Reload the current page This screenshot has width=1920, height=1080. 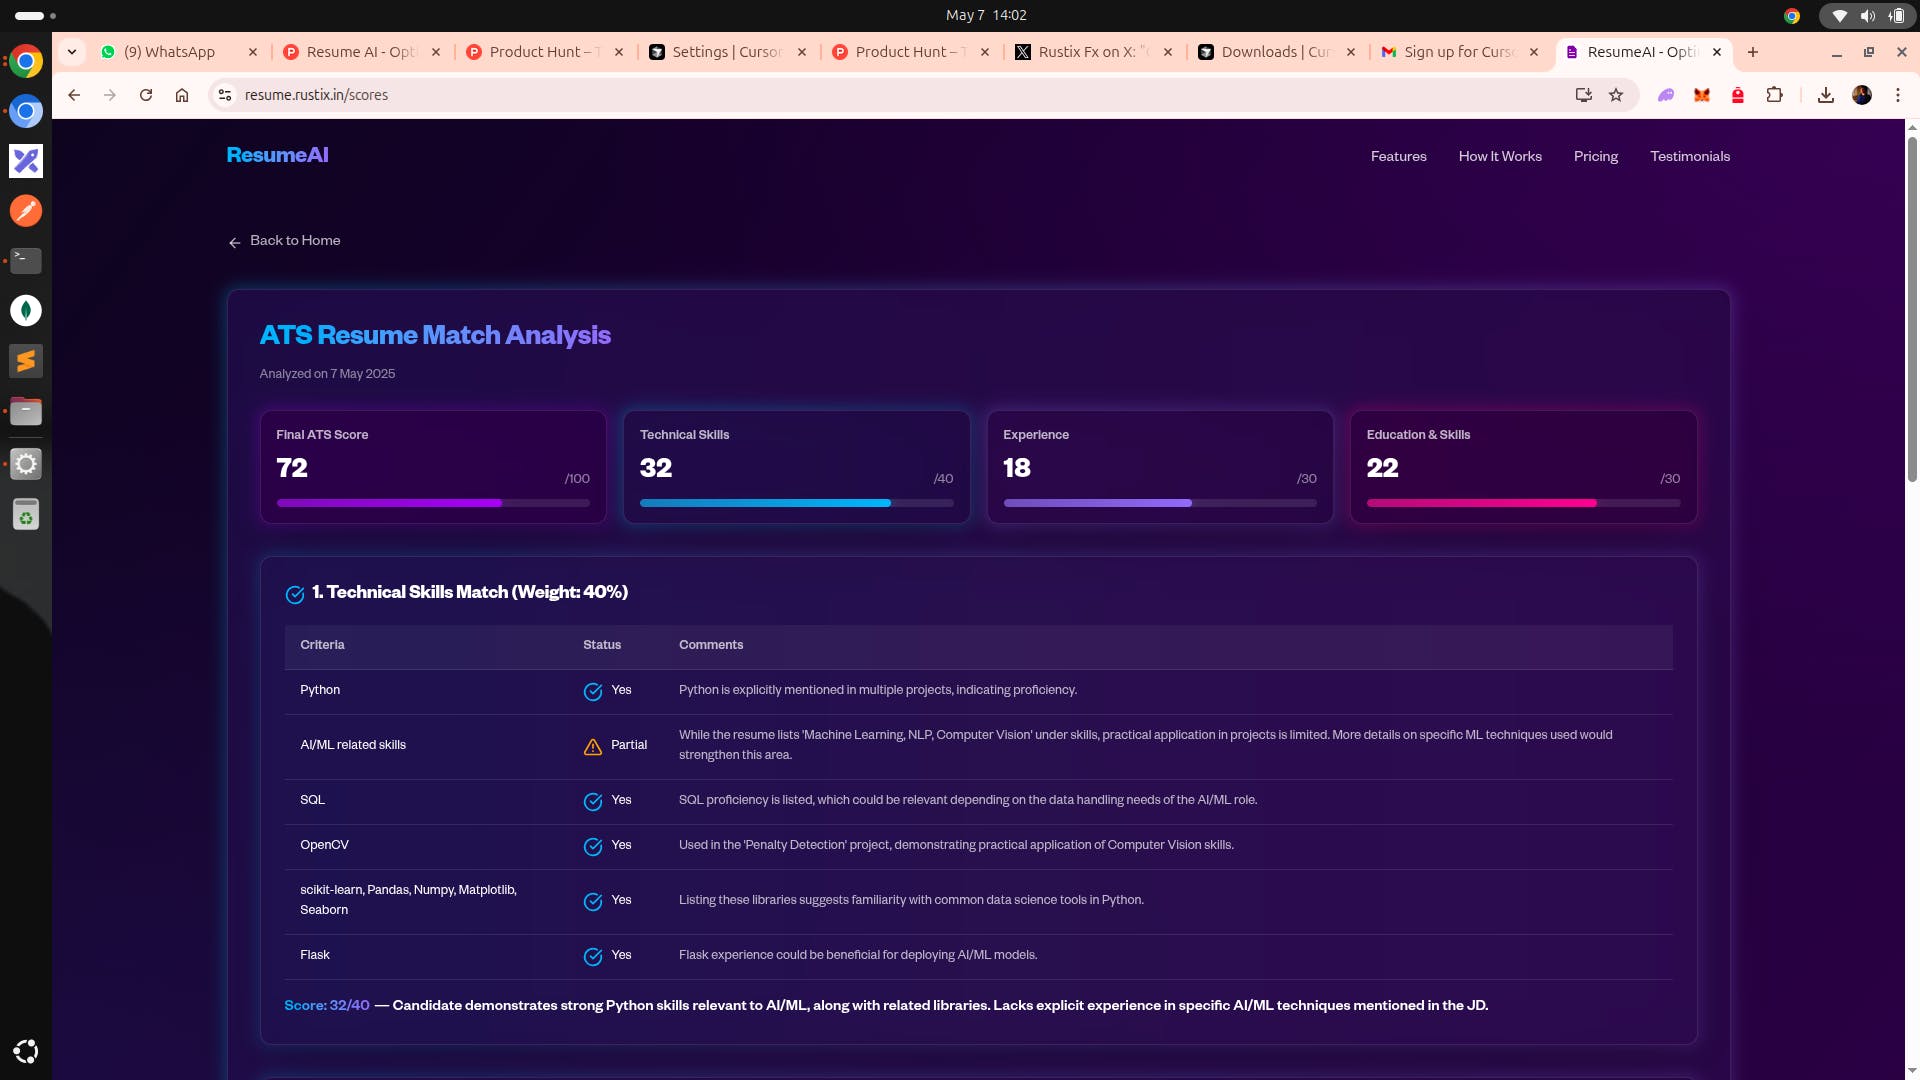point(146,95)
